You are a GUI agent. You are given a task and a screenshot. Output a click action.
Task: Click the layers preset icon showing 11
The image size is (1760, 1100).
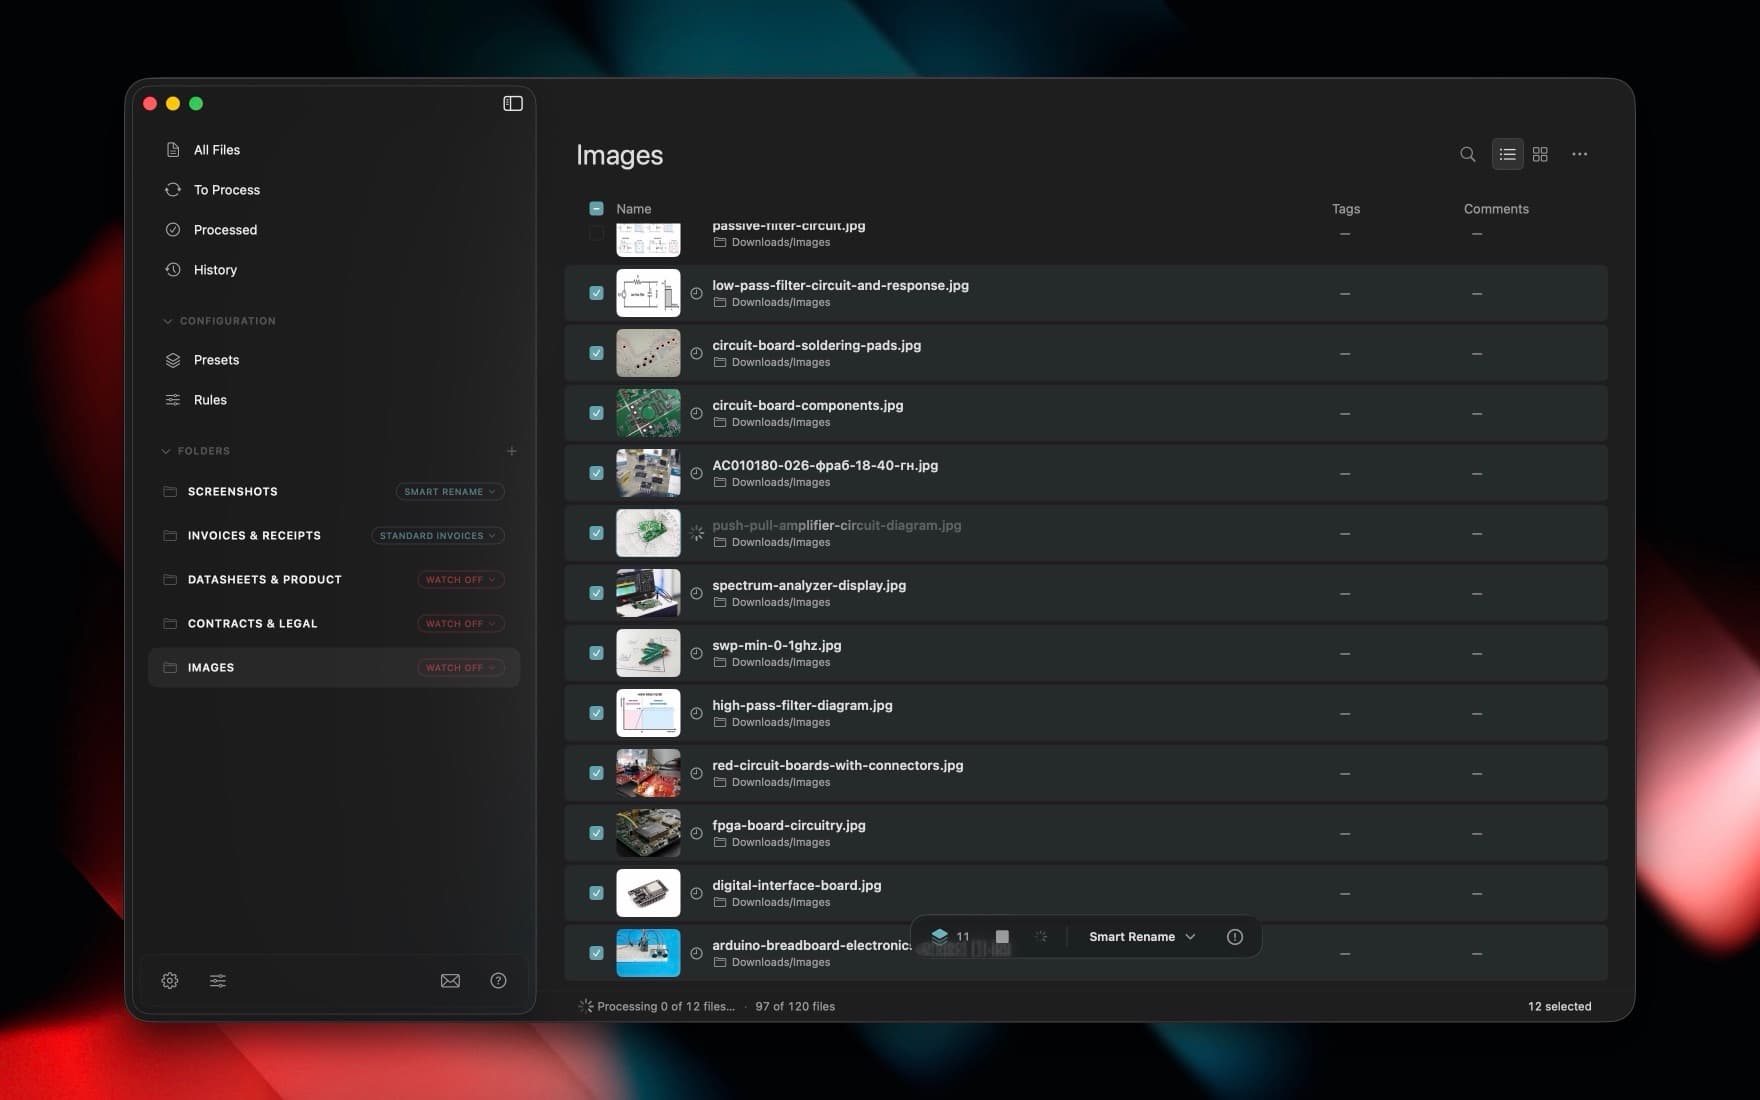click(x=949, y=937)
